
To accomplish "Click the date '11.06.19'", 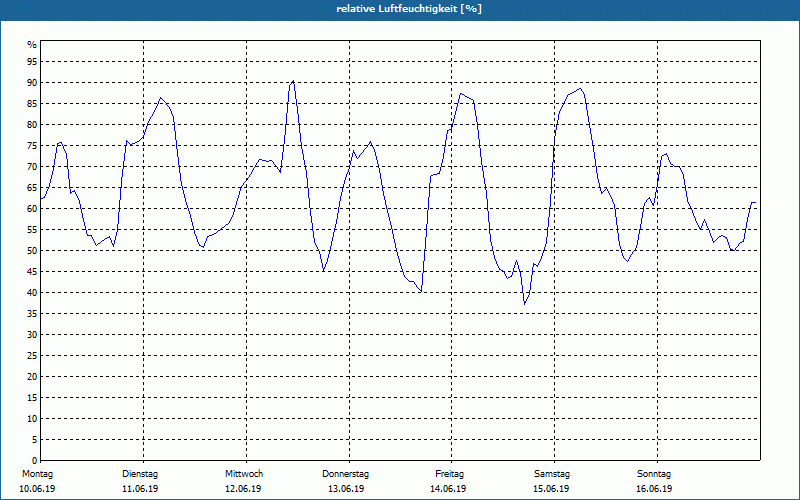I will coord(140,489).
